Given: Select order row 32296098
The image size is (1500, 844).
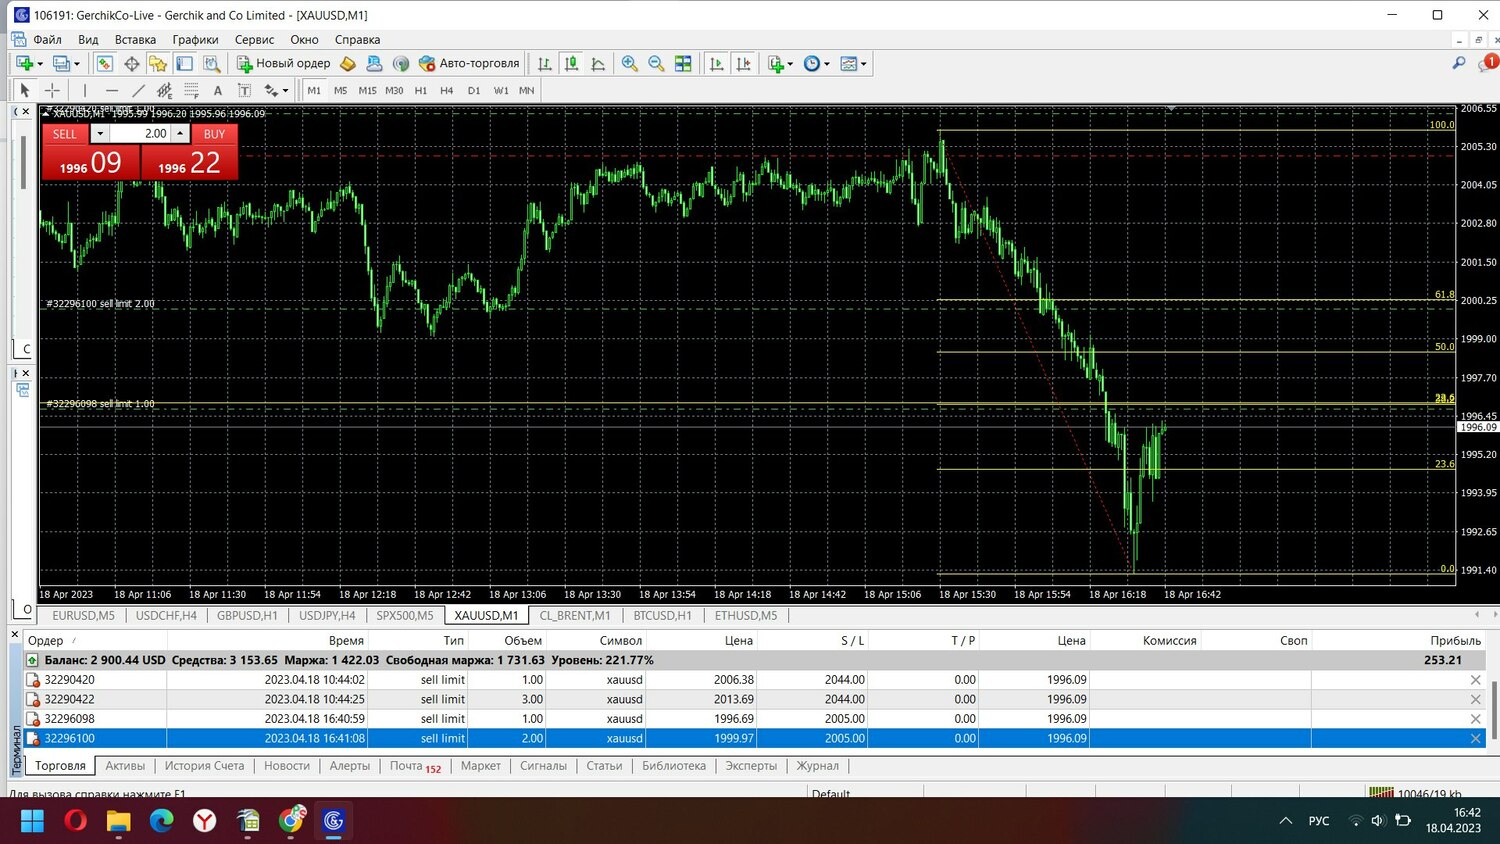Looking at the screenshot, I should click(x=757, y=719).
